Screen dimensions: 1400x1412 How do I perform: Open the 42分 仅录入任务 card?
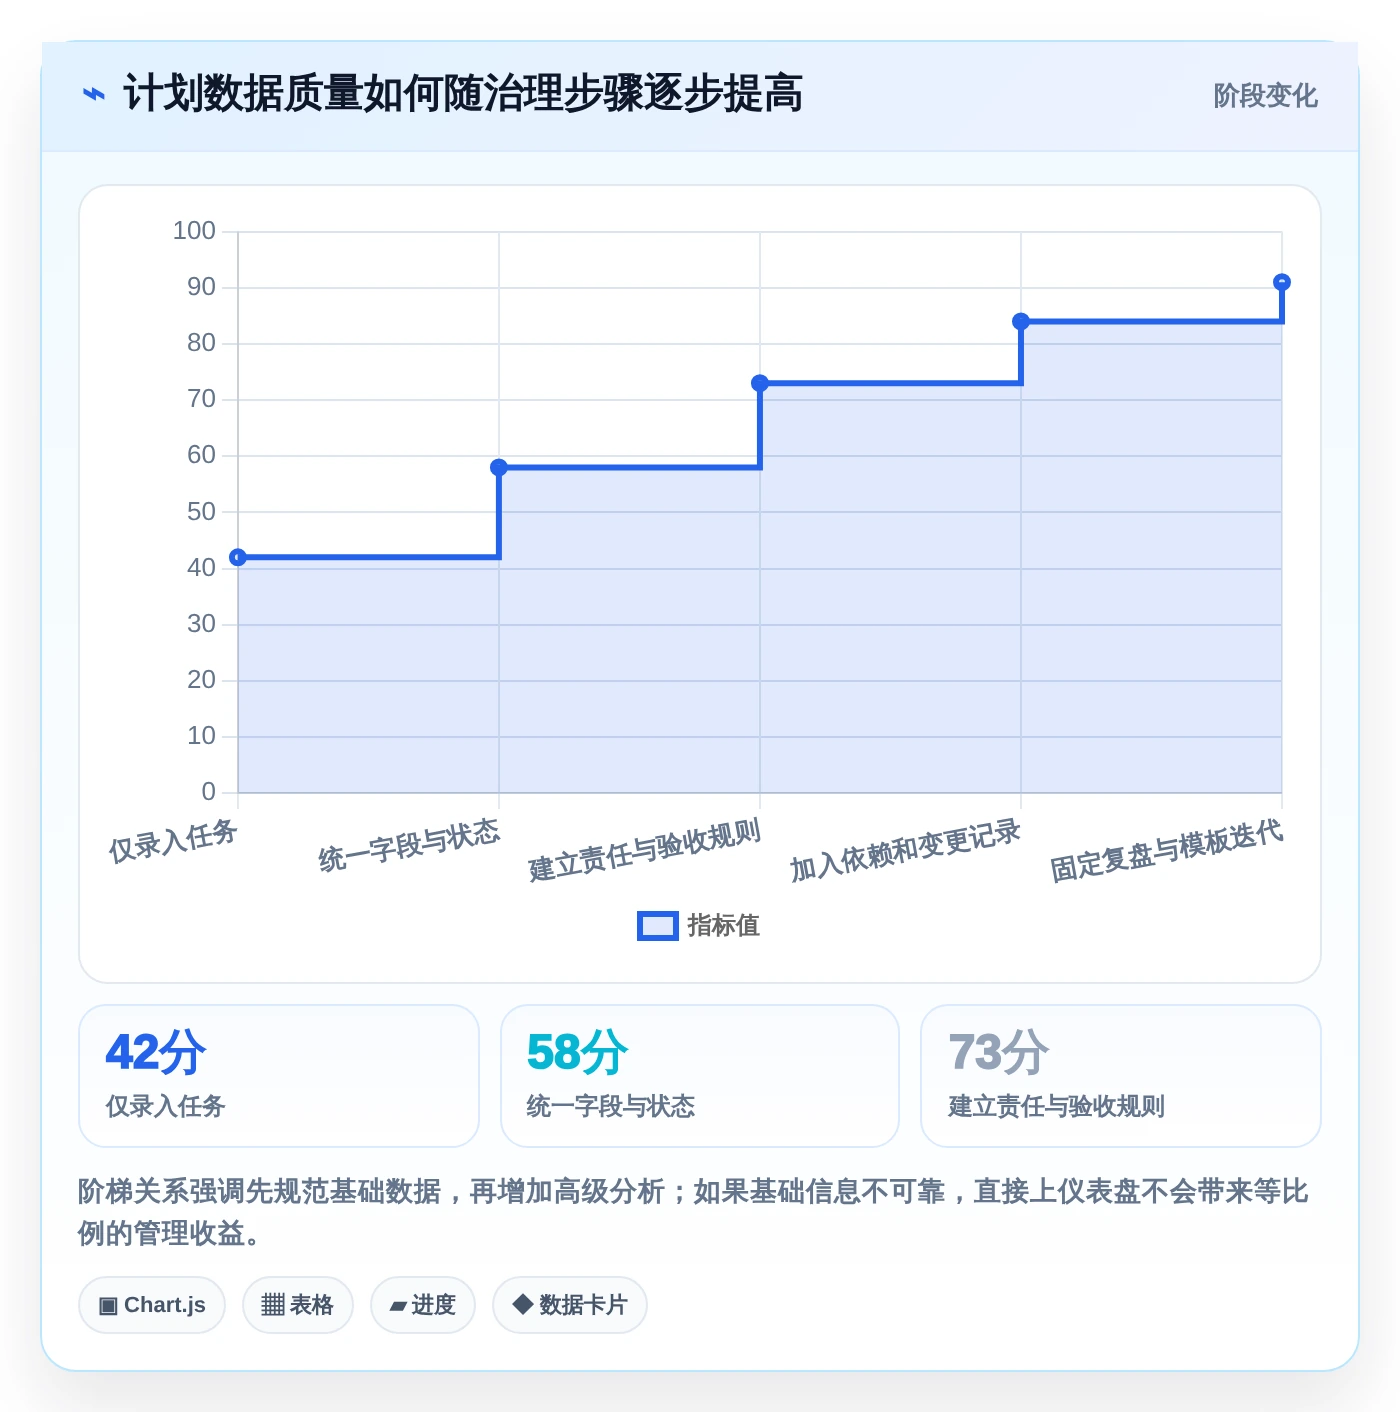[x=279, y=1076]
